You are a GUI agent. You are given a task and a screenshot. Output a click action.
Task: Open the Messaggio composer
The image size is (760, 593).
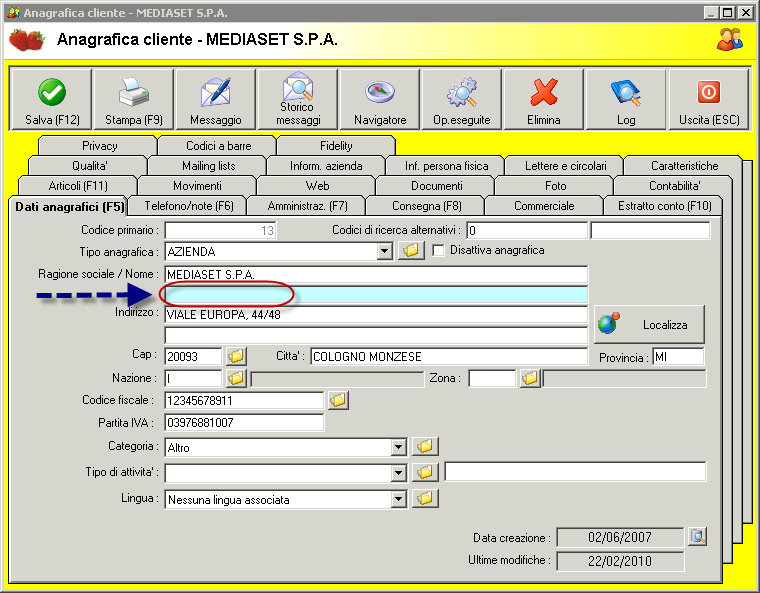(216, 100)
